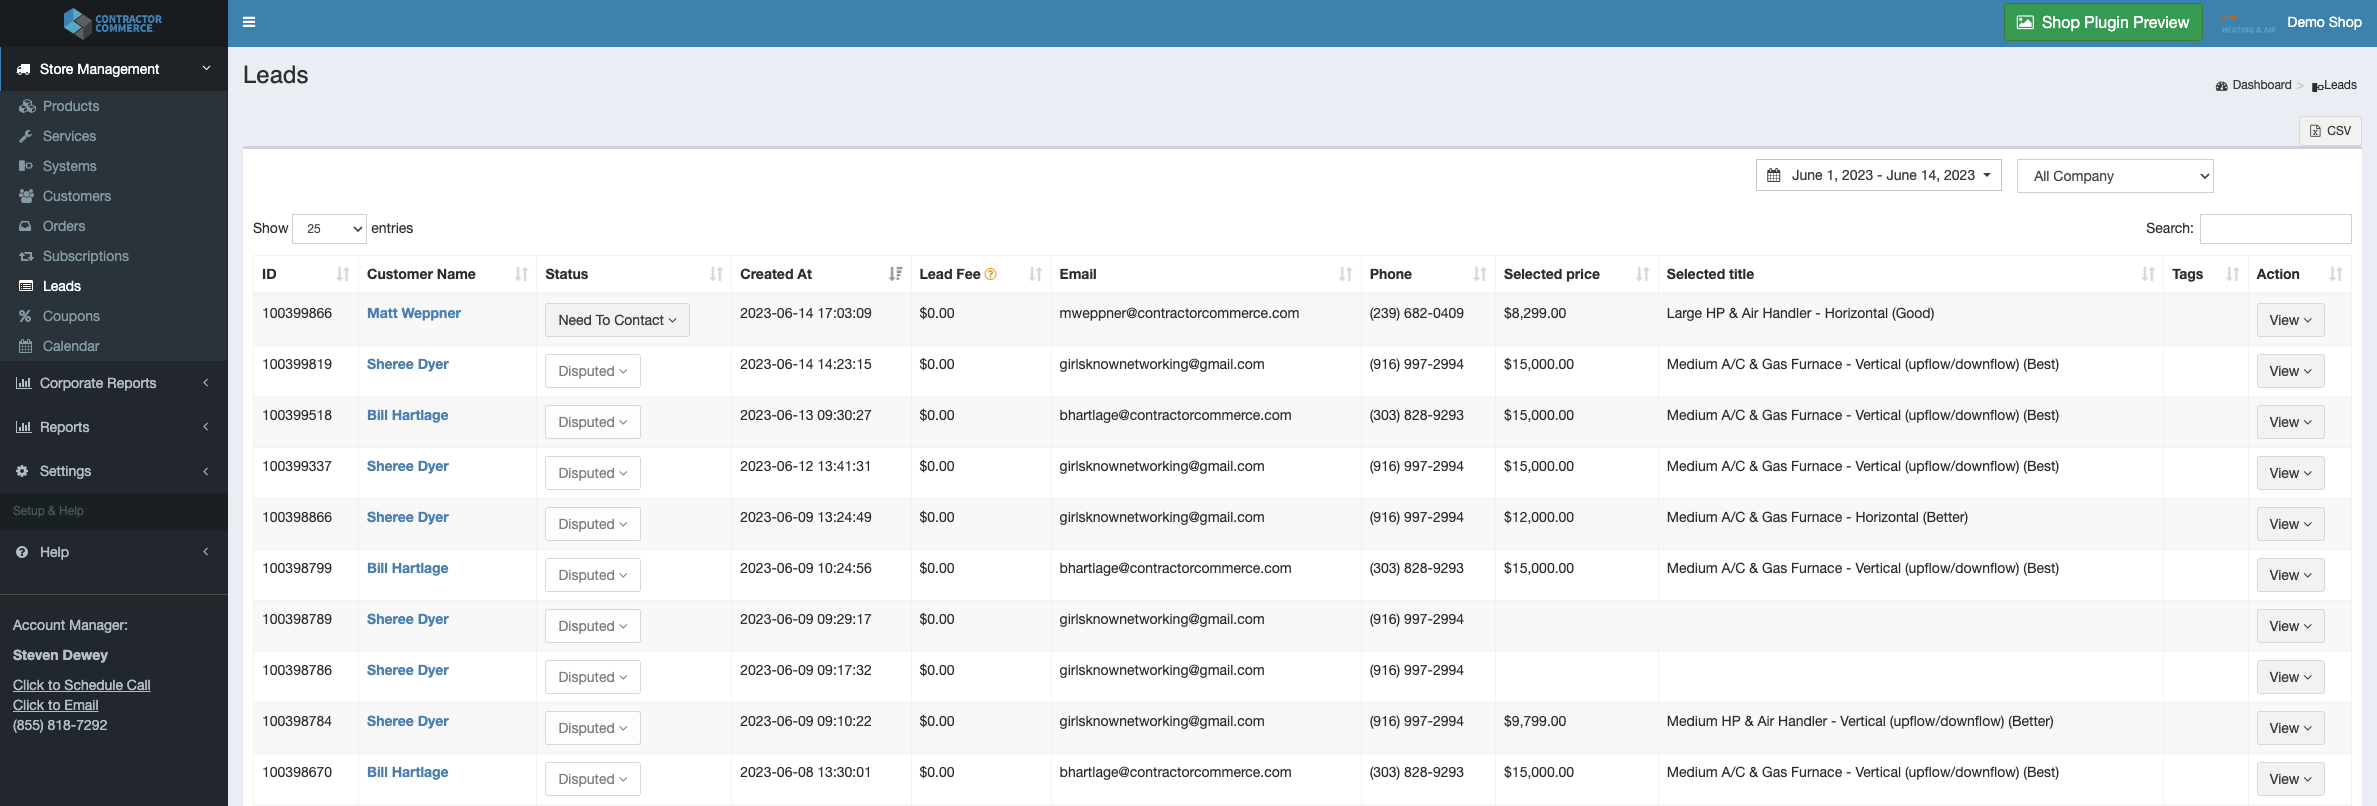Open the Show entries count dropdown
Screen dimensions: 2377x806
coord(329,229)
